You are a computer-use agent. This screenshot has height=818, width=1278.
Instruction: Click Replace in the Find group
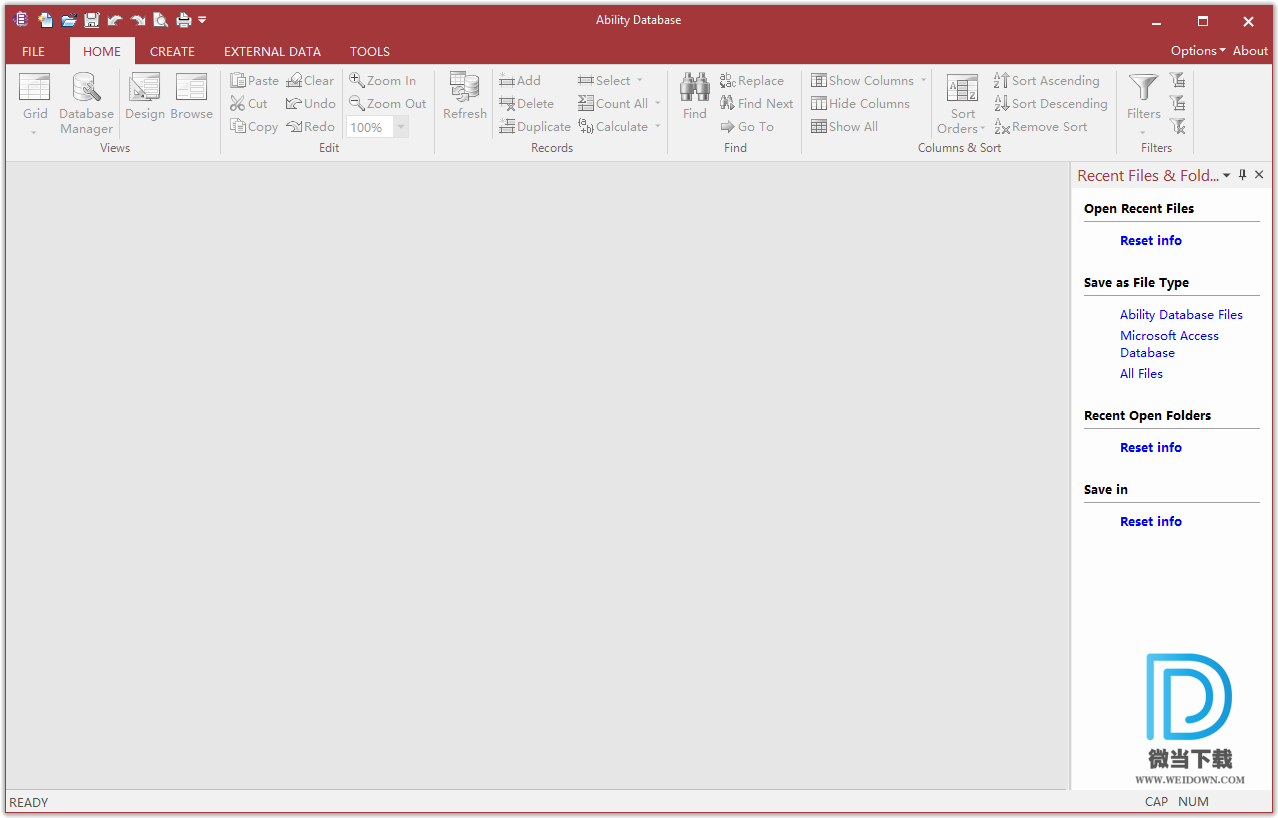click(x=752, y=81)
